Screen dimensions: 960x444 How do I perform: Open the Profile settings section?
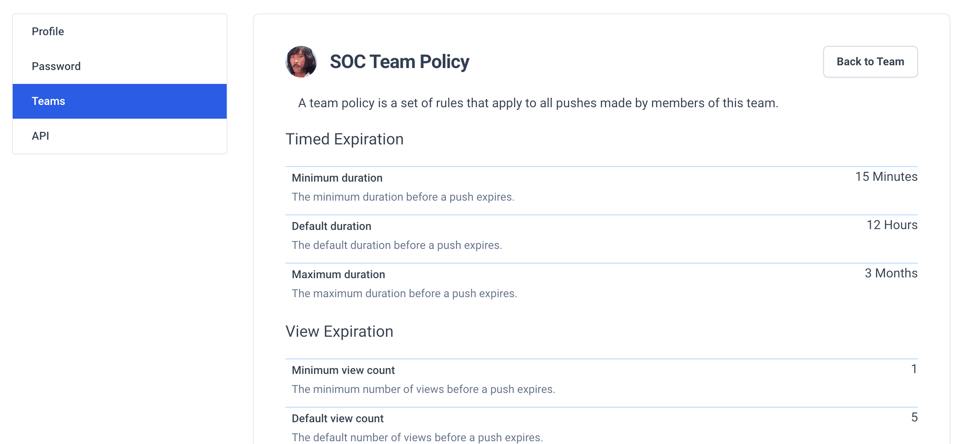pos(48,32)
